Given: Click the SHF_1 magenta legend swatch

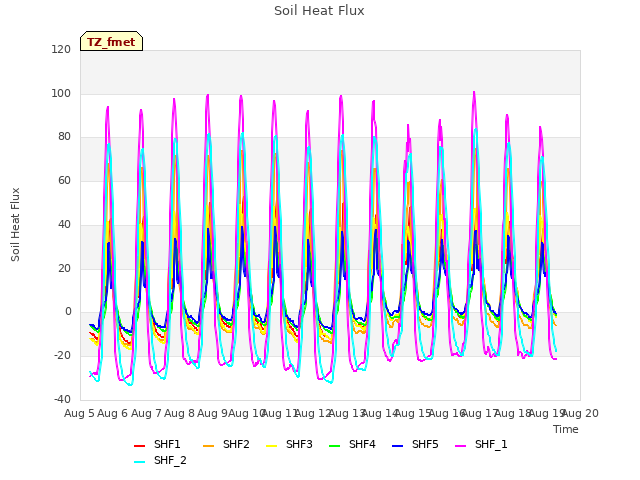Looking at the screenshot, I should [460, 446].
